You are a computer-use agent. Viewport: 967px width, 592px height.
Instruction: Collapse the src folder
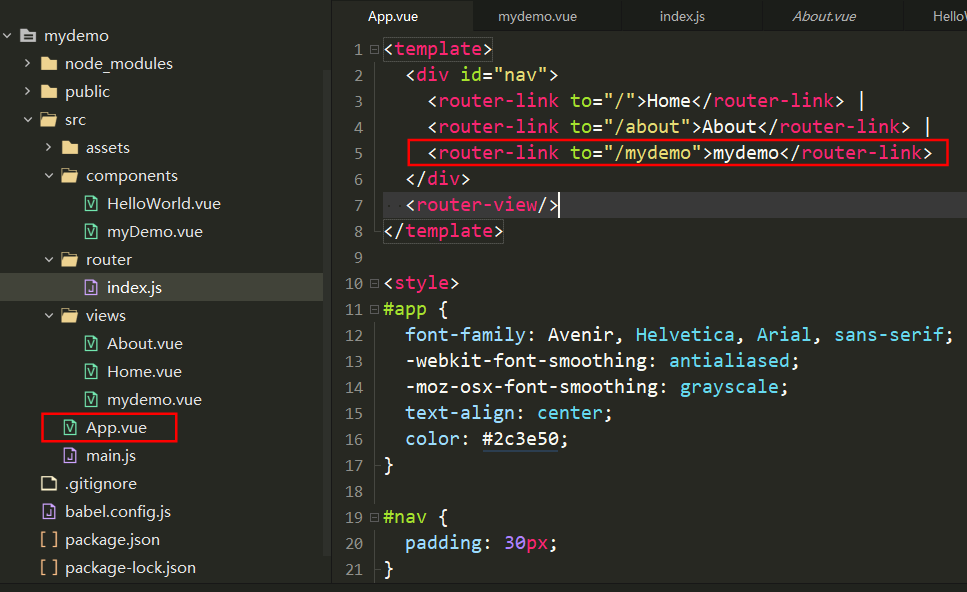pyautogui.click(x=27, y=120)
